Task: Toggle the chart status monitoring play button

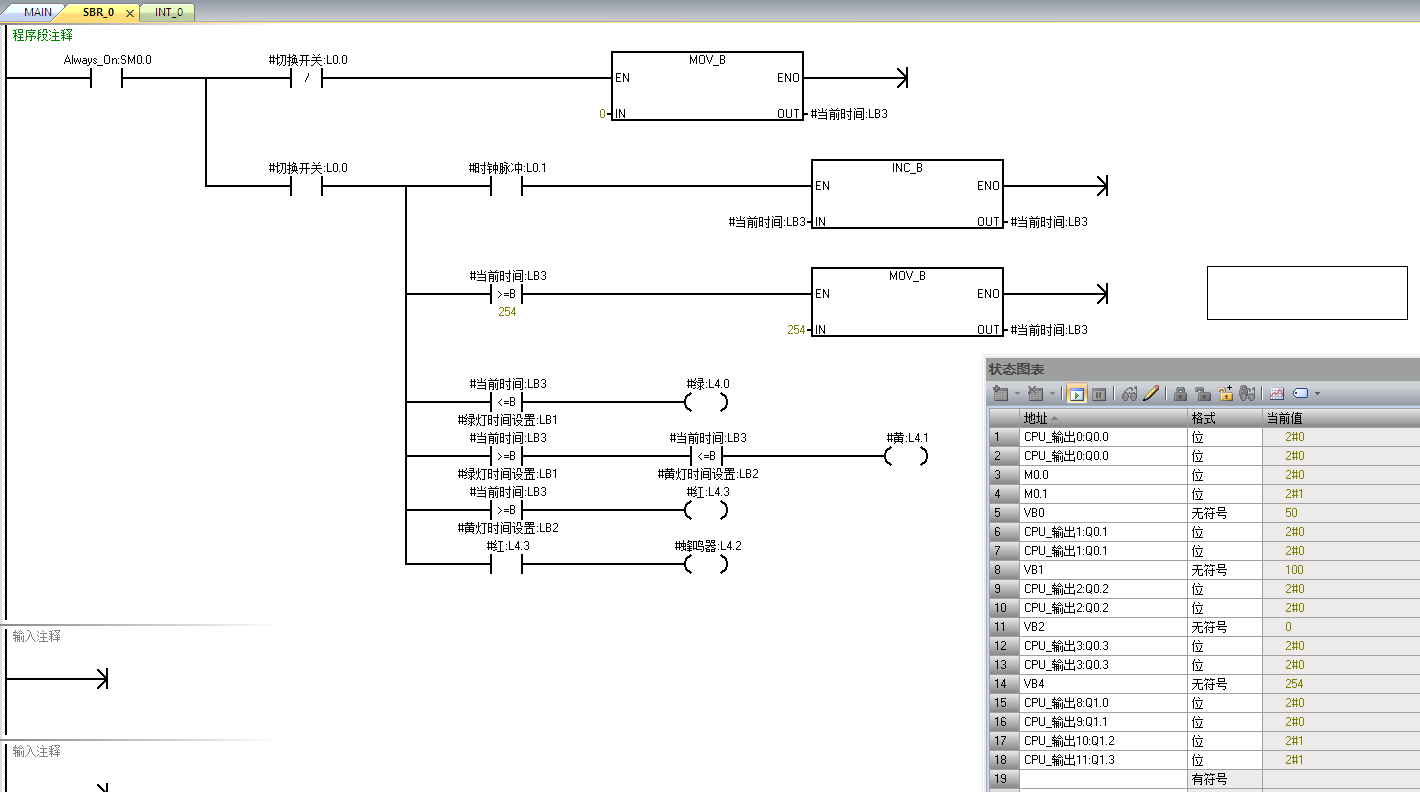Action: 1076,394
